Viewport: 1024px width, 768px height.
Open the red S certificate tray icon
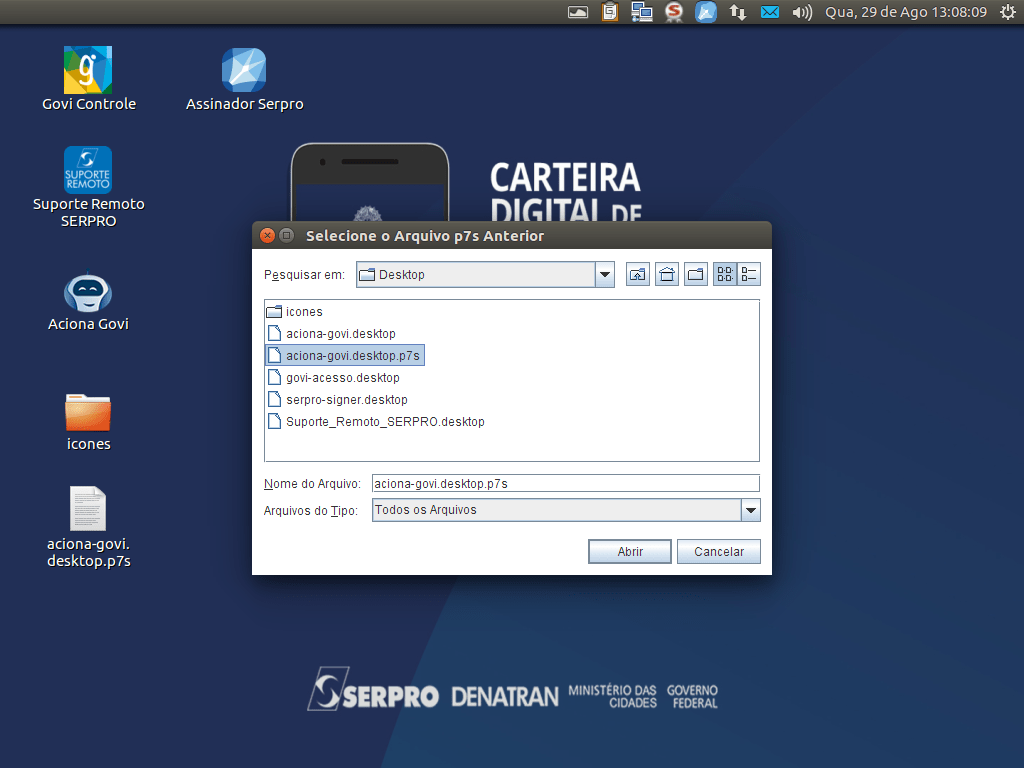click(674, 12)
